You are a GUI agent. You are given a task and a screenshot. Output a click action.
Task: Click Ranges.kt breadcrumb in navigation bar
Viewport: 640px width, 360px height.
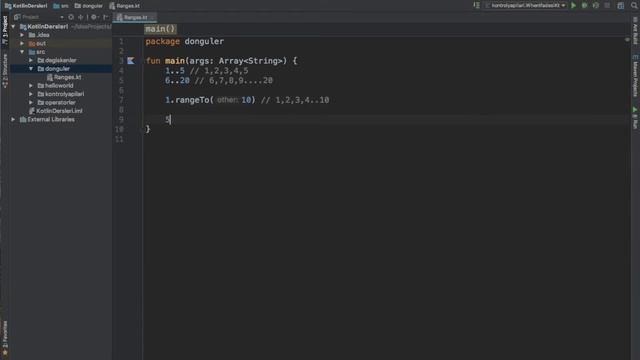pos(124,6)
